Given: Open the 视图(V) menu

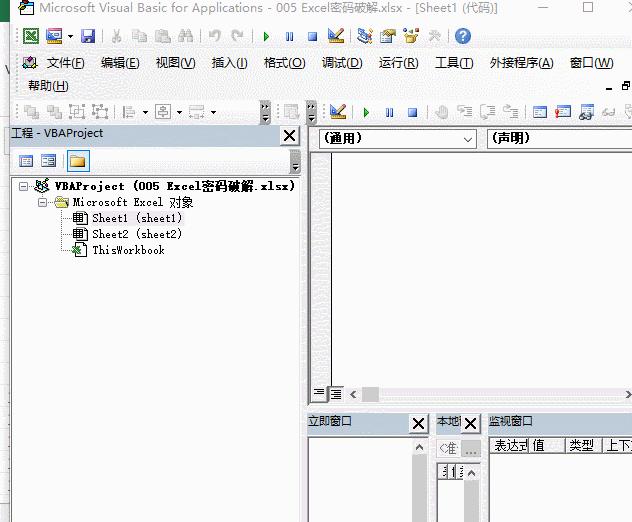Looking at the screenshot, I should (175, 63).
